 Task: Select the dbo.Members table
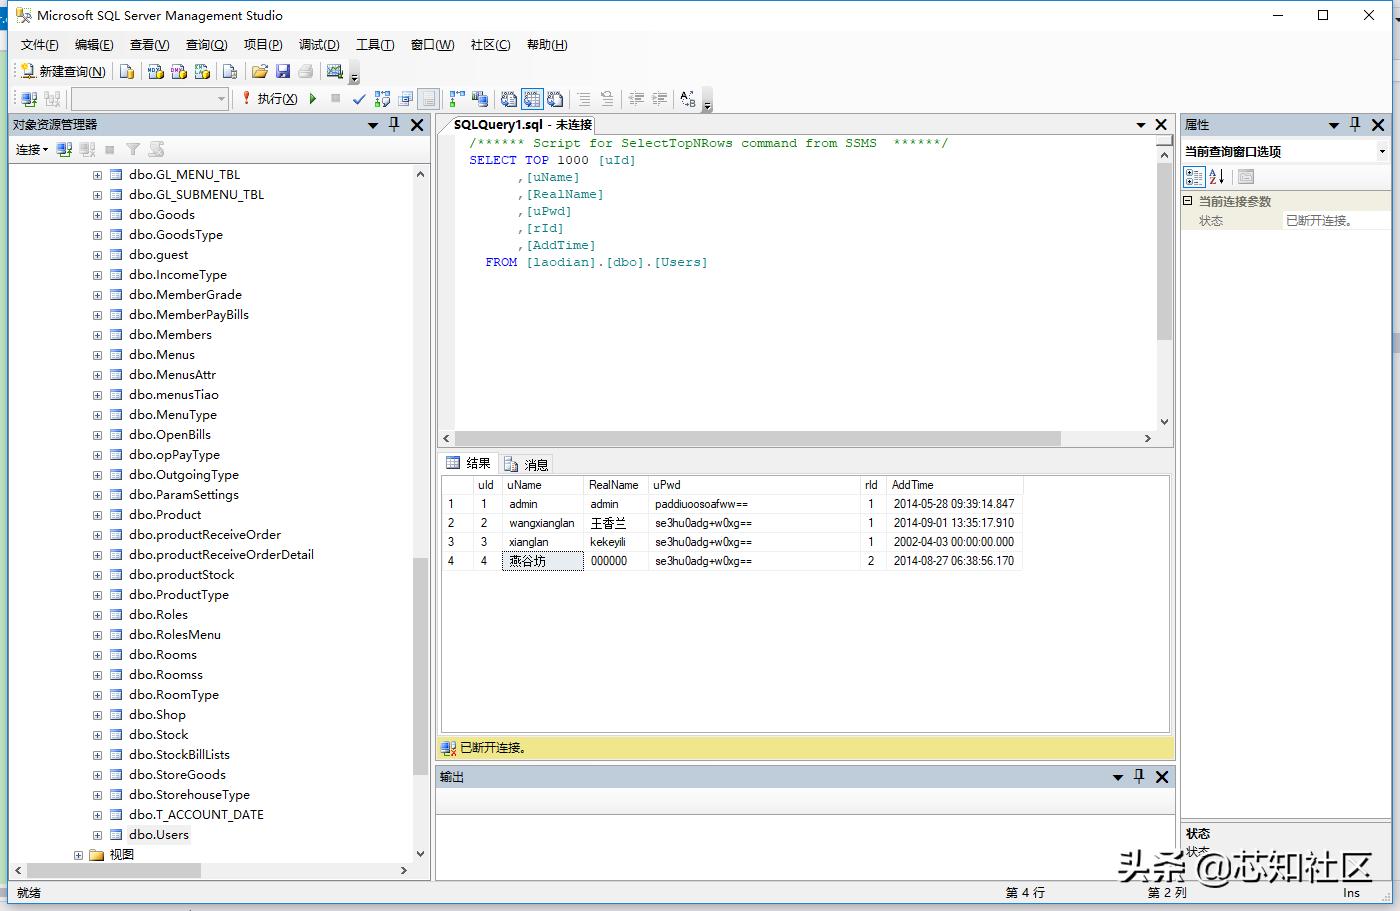point(170,335)
